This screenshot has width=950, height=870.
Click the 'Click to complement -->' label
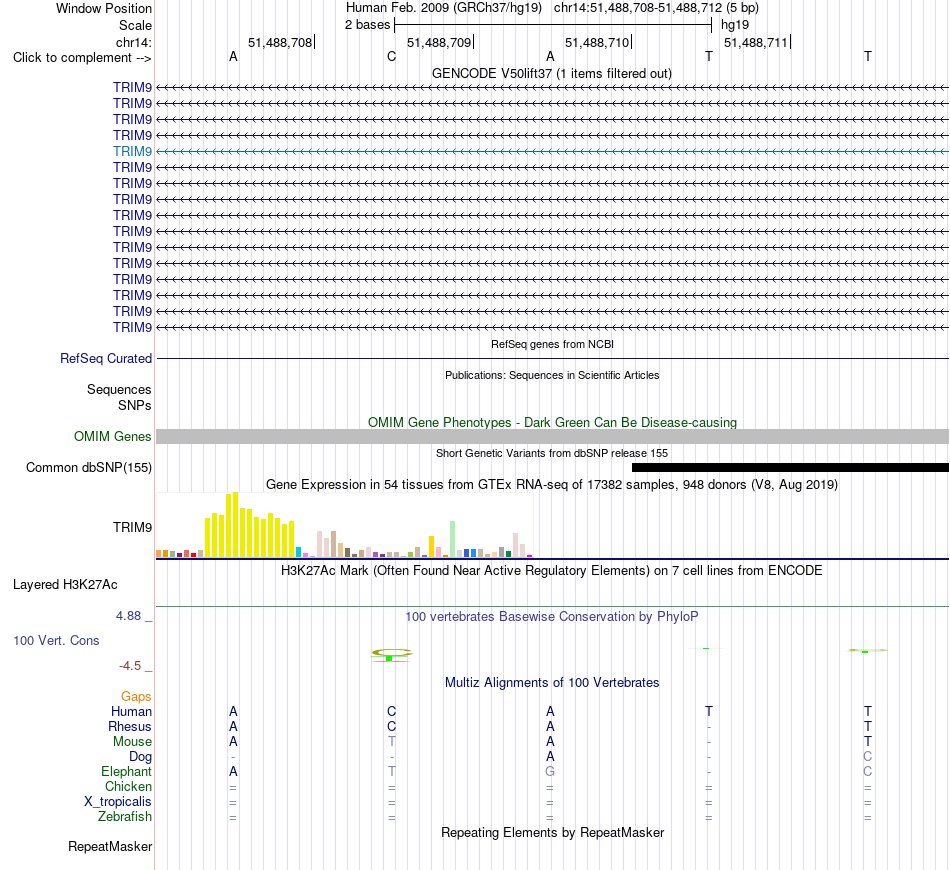[82, 58]
